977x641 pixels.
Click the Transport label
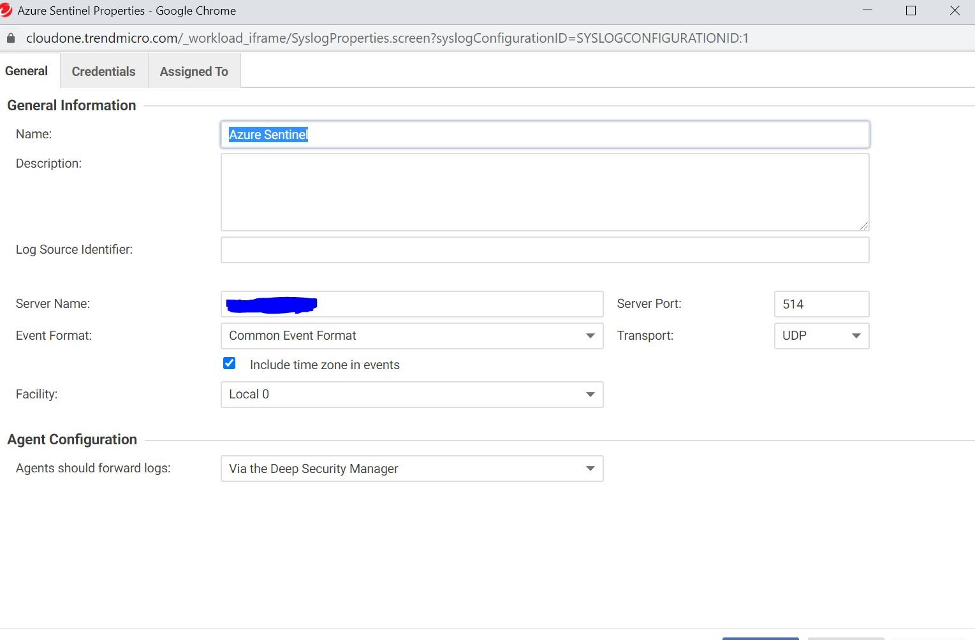[x=646, y=336]
